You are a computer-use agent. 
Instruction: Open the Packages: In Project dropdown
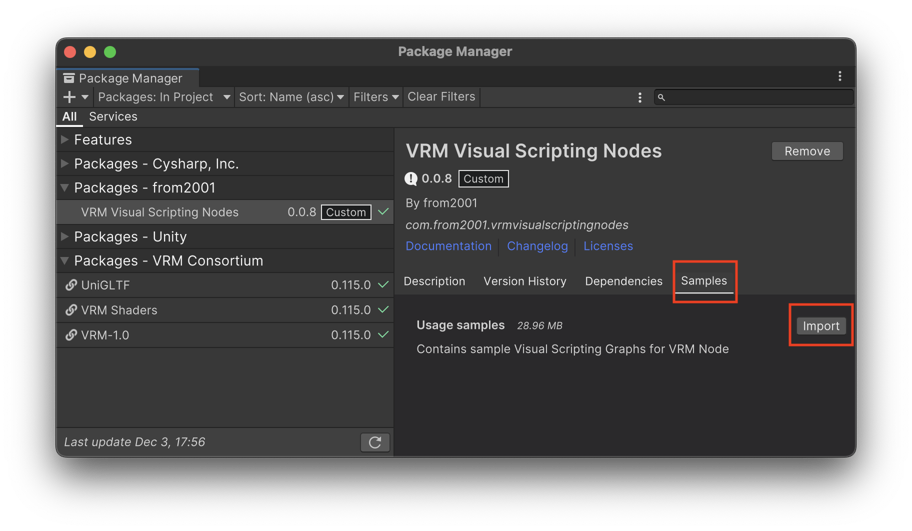(164, 97)
